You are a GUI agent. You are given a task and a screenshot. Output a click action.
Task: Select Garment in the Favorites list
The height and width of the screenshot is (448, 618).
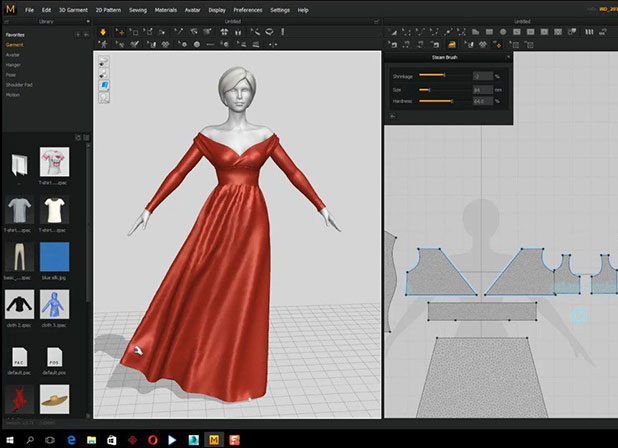coord(15,44)
